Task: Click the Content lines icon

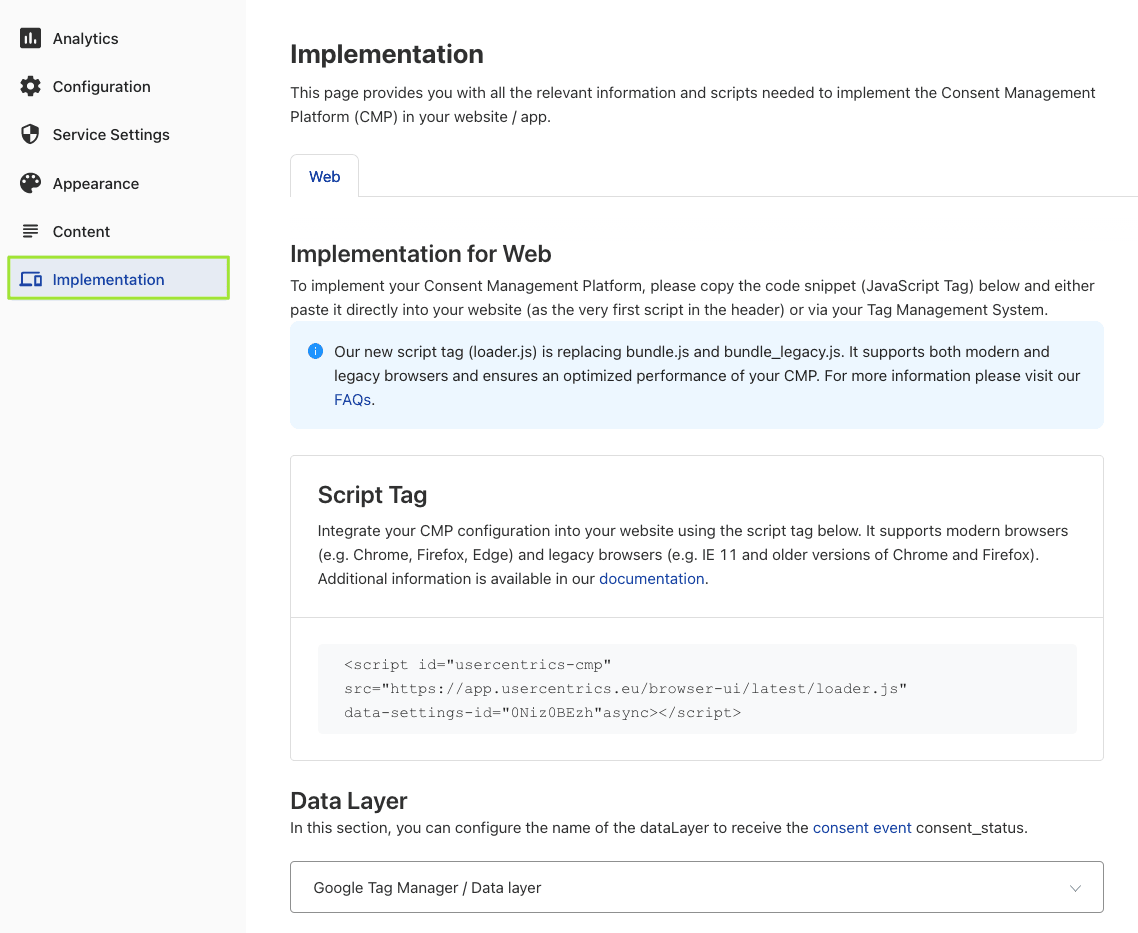Action: tap(30, 232)
